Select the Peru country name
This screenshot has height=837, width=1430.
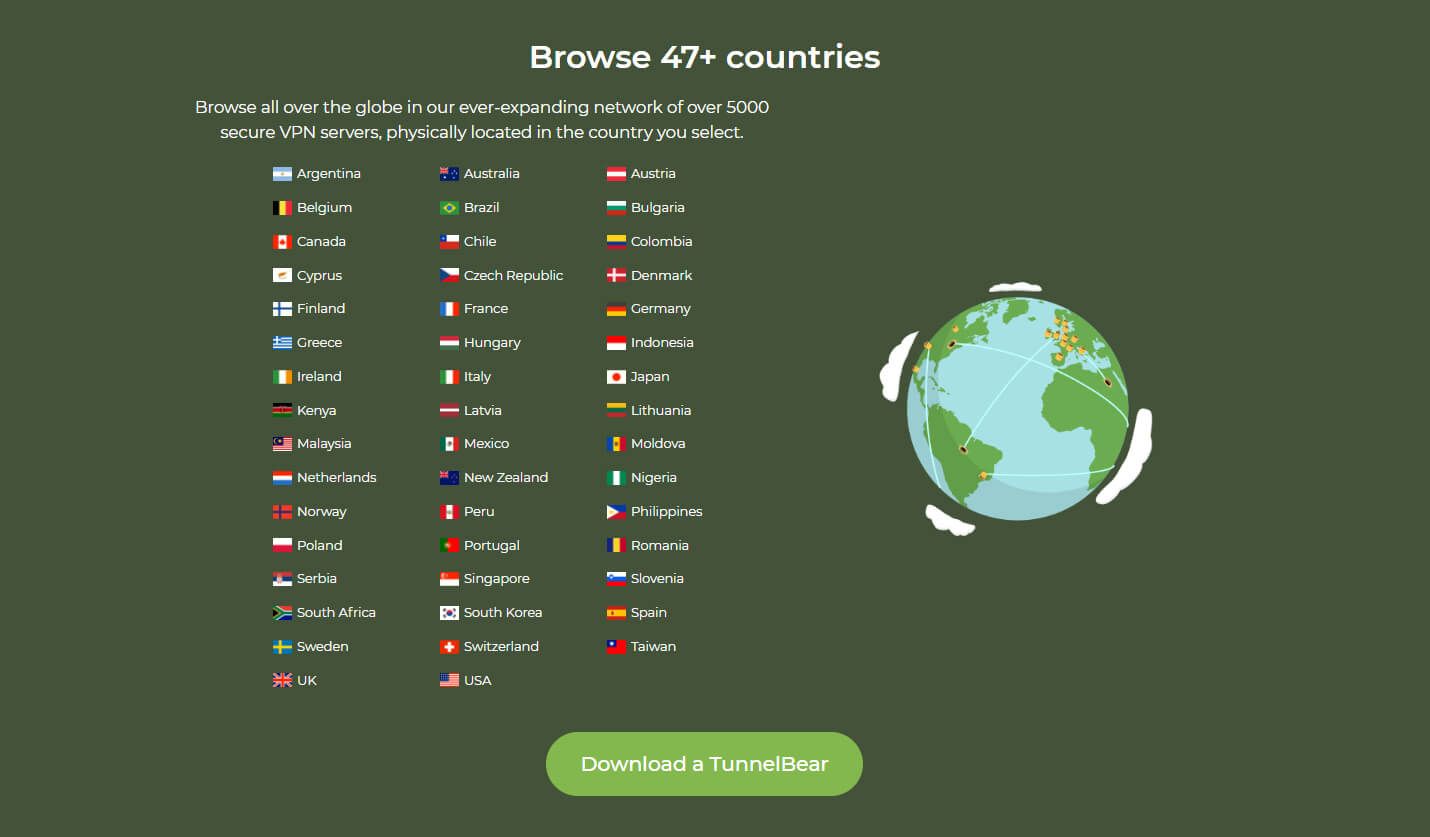(x=479, y=512)
